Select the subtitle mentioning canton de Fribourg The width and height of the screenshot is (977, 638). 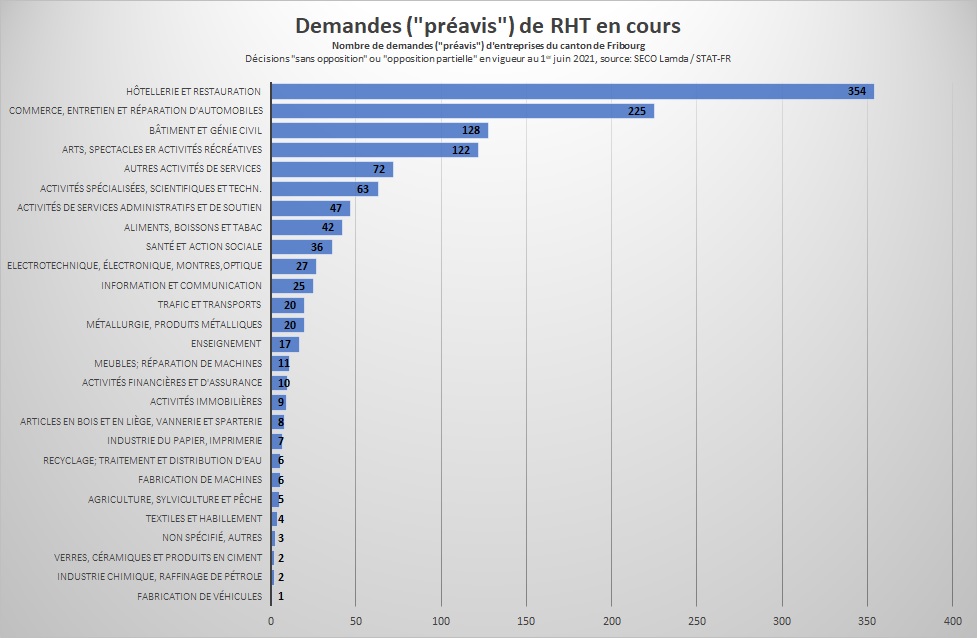(x=488, y=46)
